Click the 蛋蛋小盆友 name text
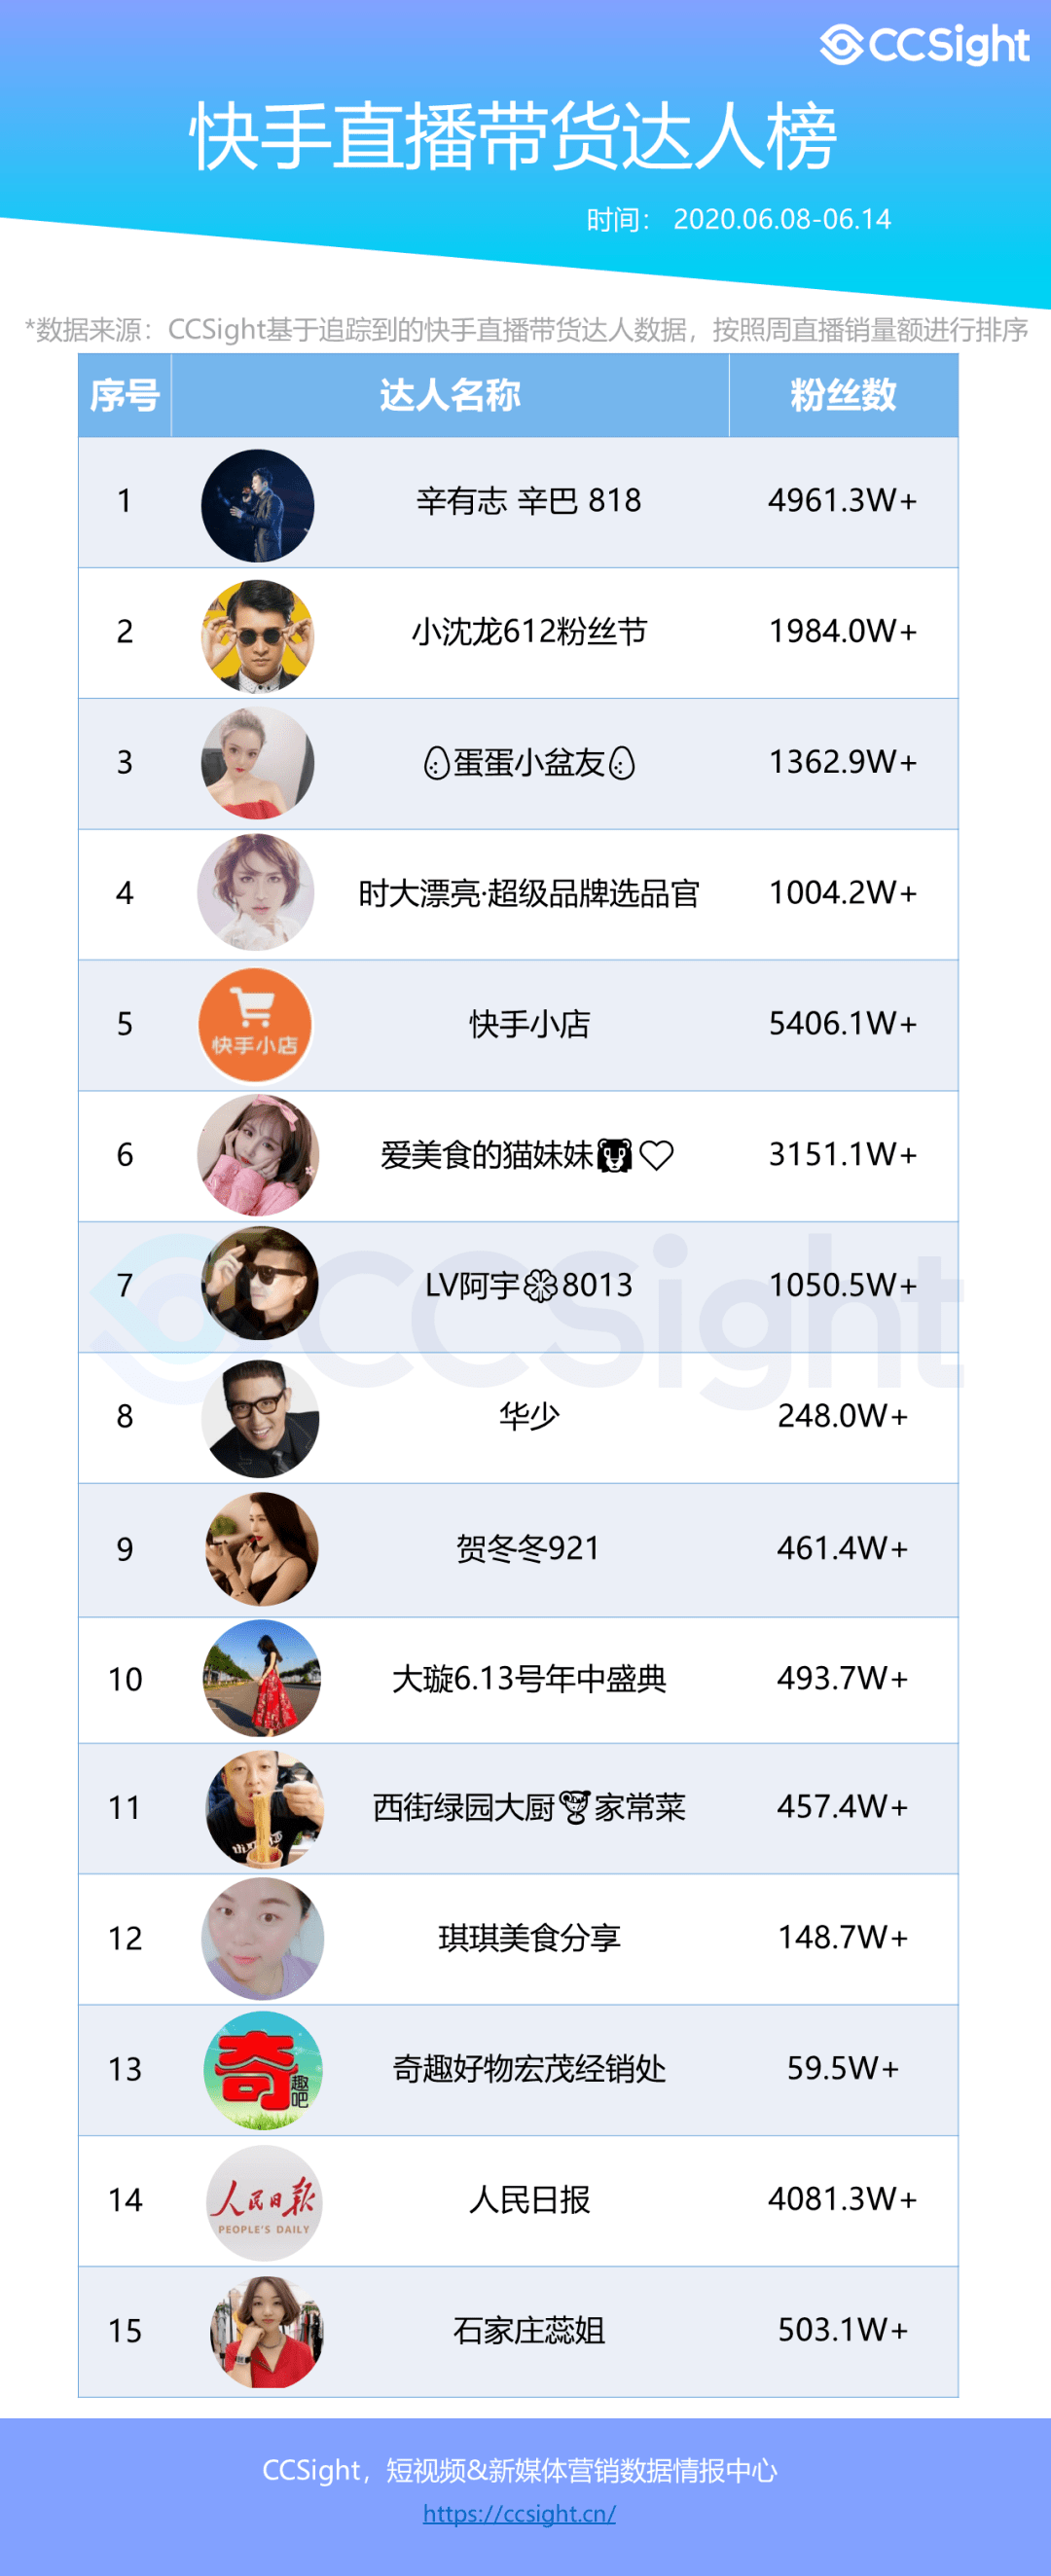The height and width of the screenshot is (2576, 1051). [x=529, y=763]
